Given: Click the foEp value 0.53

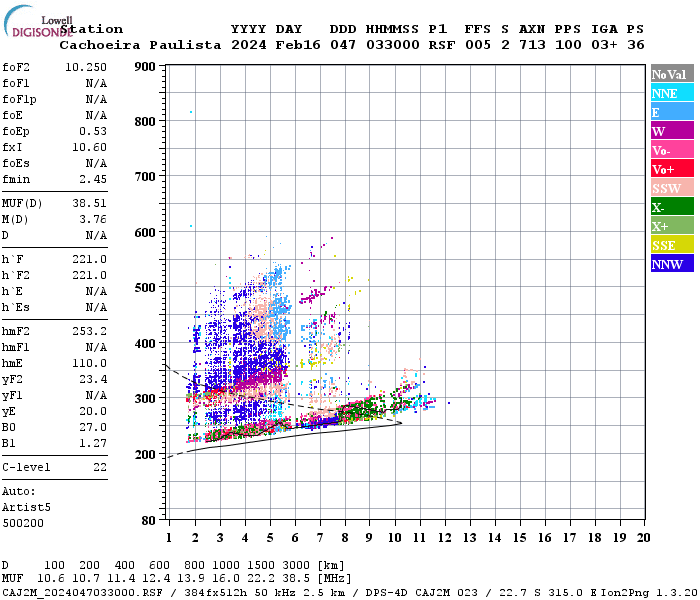Looking at the screenshot, I should (93, 131).
